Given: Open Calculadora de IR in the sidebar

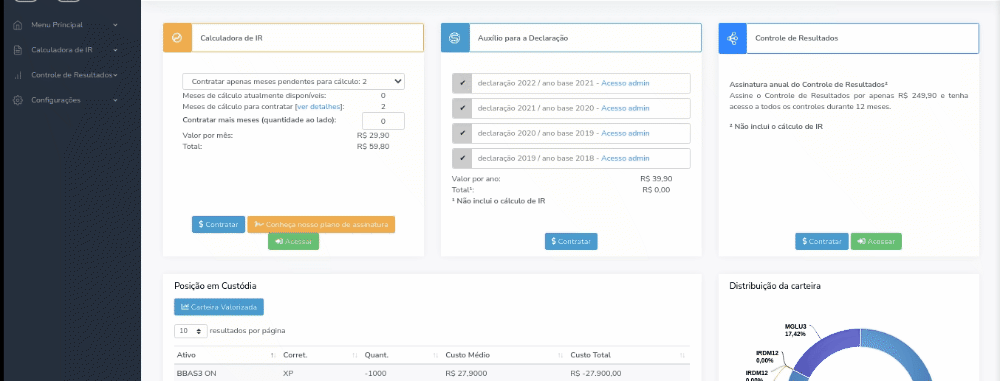Looking at the screenshot, I should point(62,50).
